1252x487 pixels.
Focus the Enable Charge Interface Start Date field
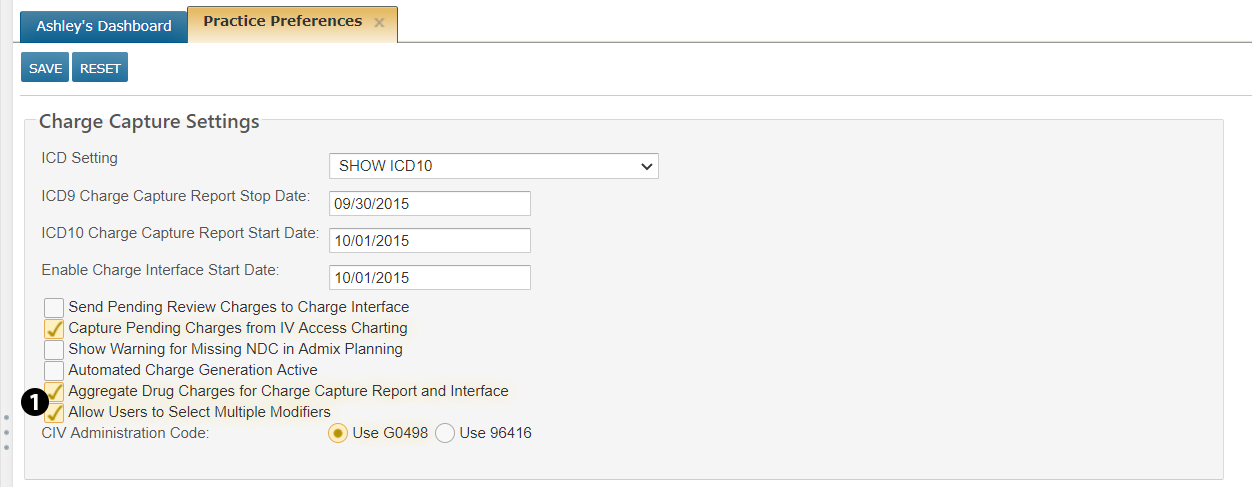coord(429,277)
